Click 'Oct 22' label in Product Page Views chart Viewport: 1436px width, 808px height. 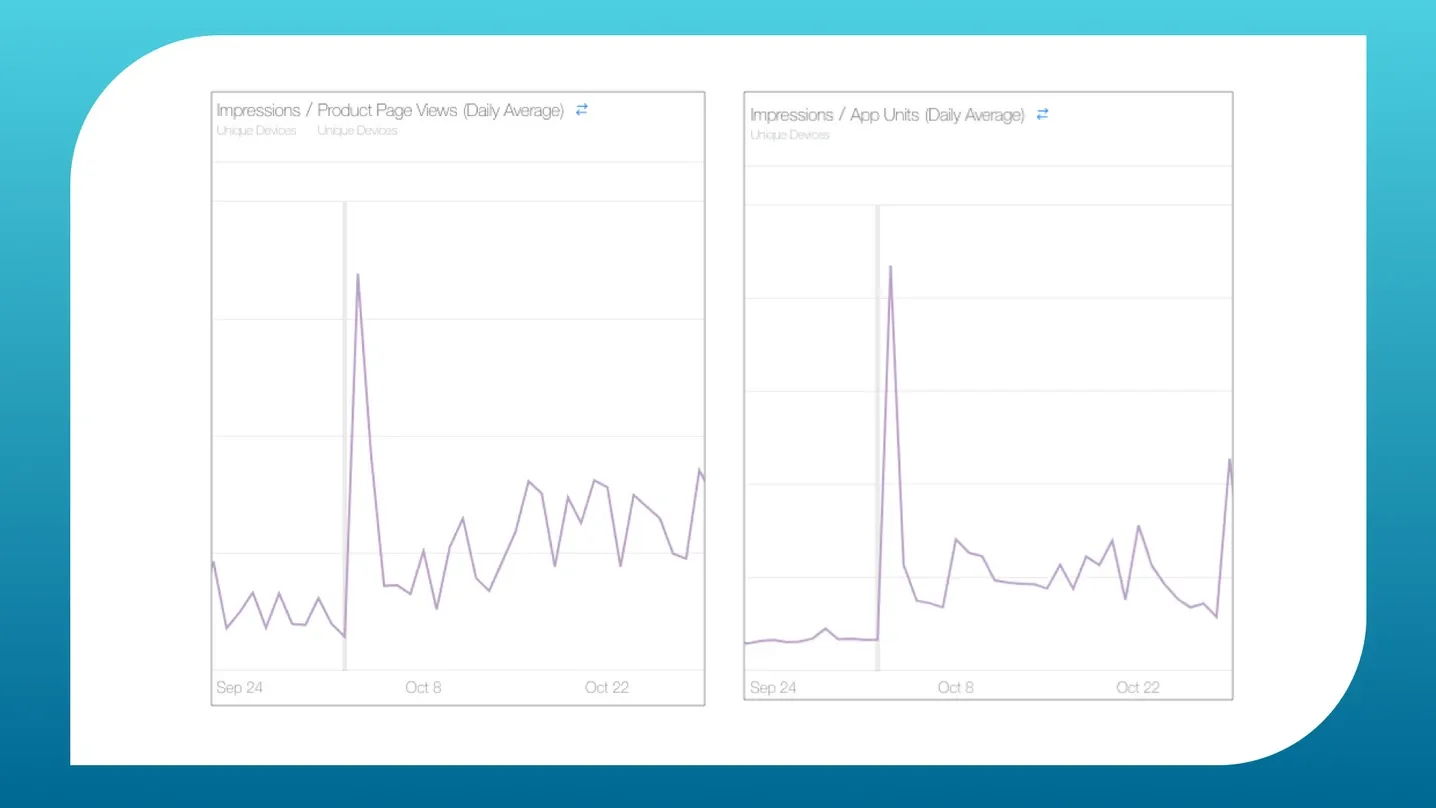607,687
